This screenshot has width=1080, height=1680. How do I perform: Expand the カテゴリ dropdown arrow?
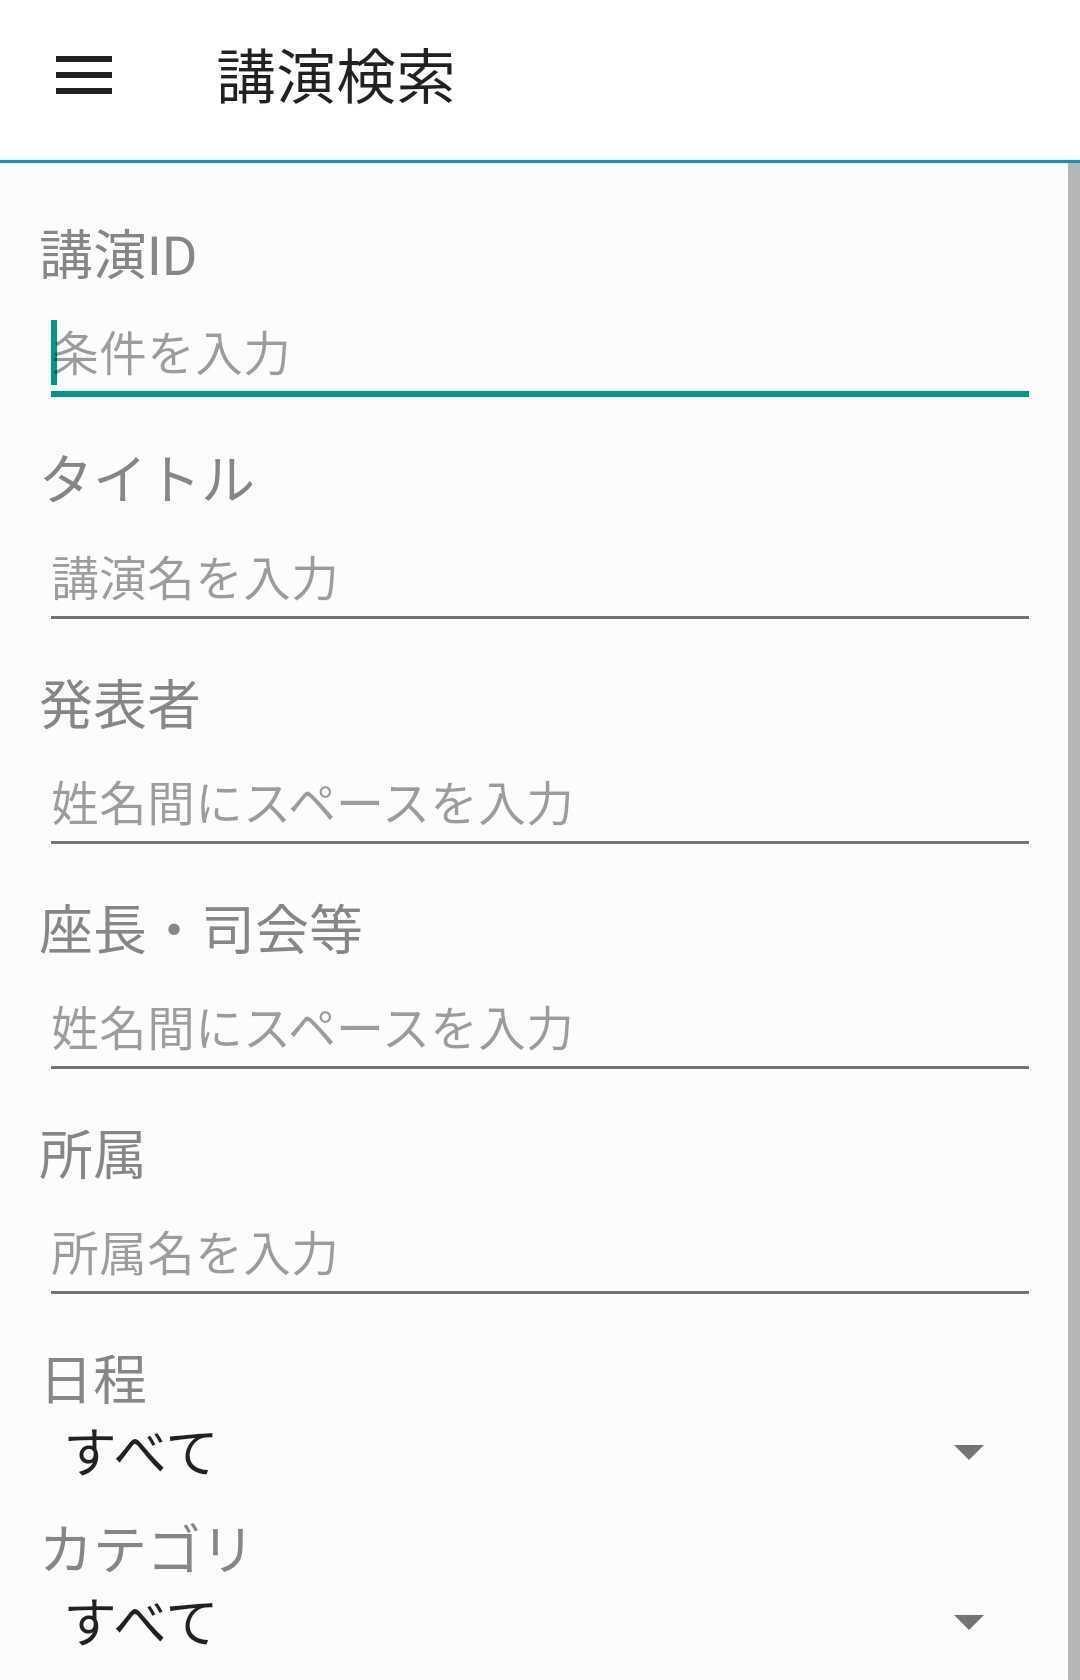(968, 1621)
